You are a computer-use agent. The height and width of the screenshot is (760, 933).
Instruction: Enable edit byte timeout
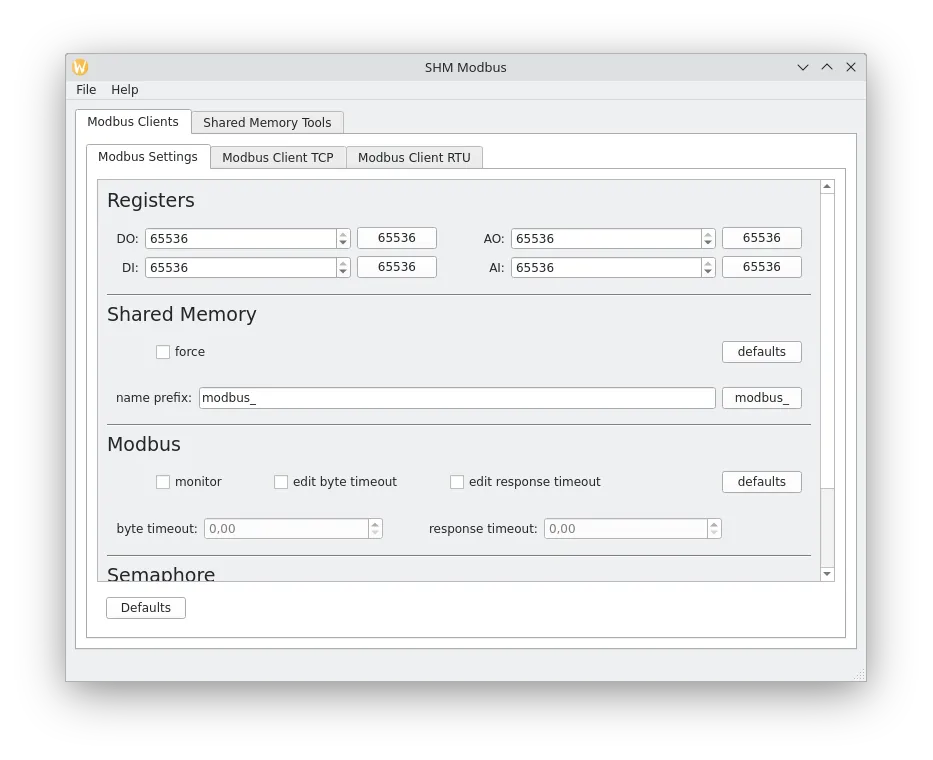[x=281, y=482]
